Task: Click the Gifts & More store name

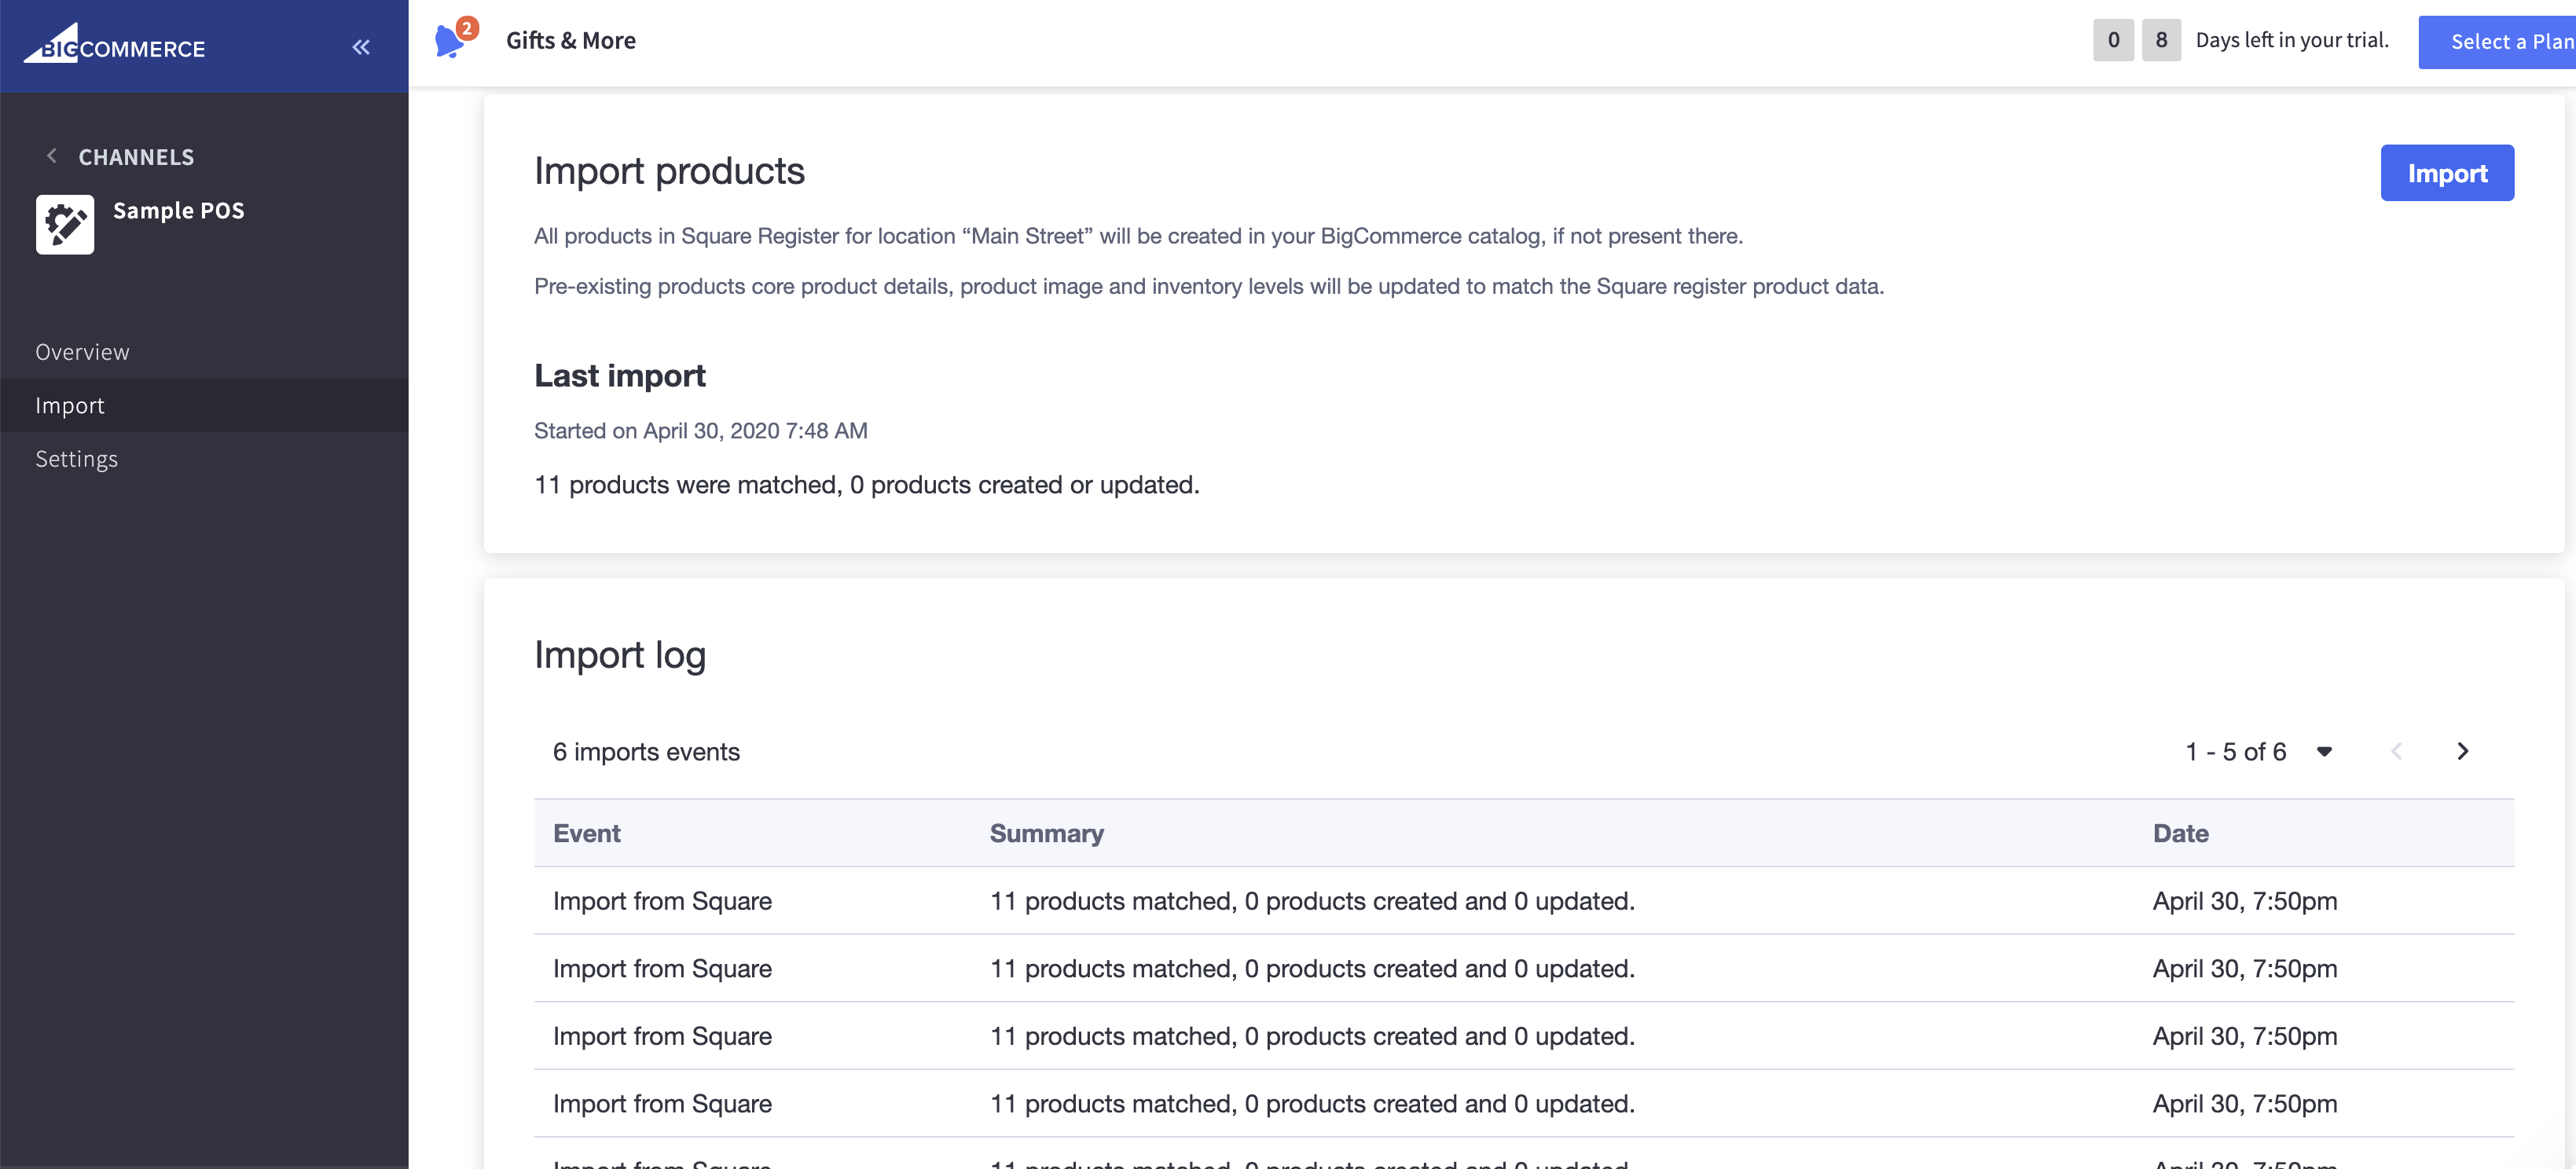Action: tap(571, 40)
